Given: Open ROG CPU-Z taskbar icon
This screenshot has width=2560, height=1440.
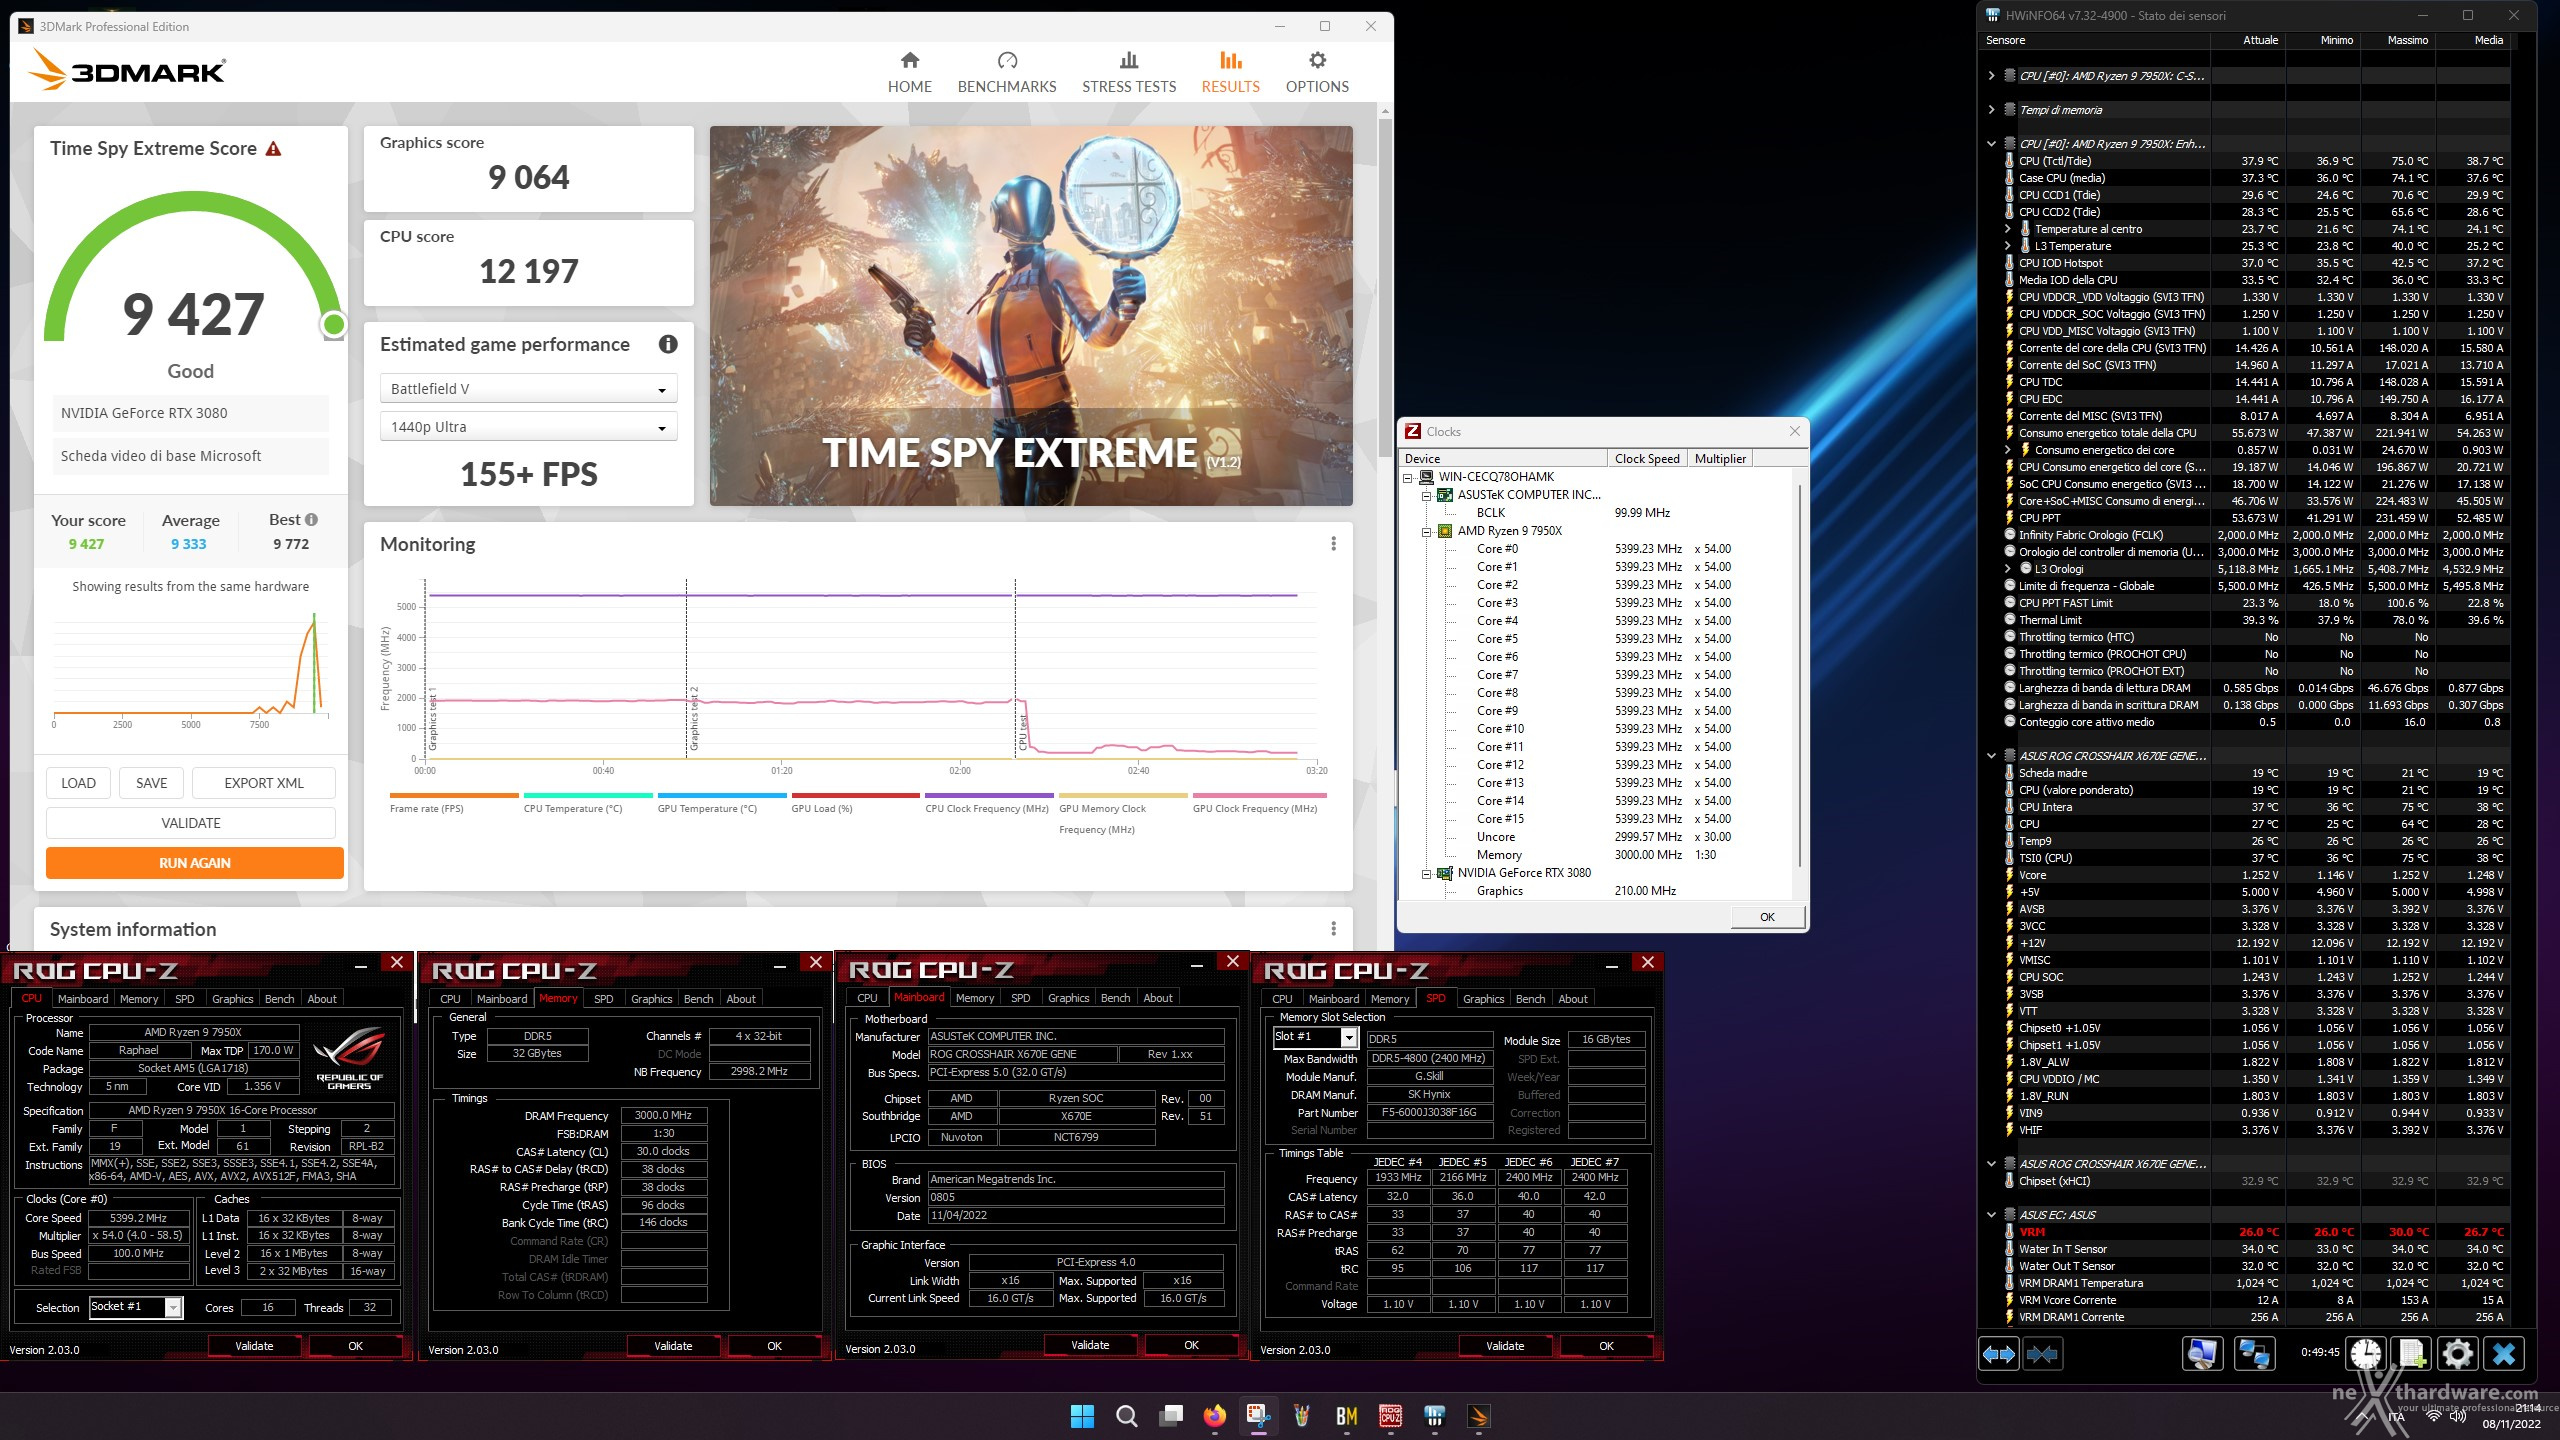Looking at the screenshot, I should point(1390,1416).
